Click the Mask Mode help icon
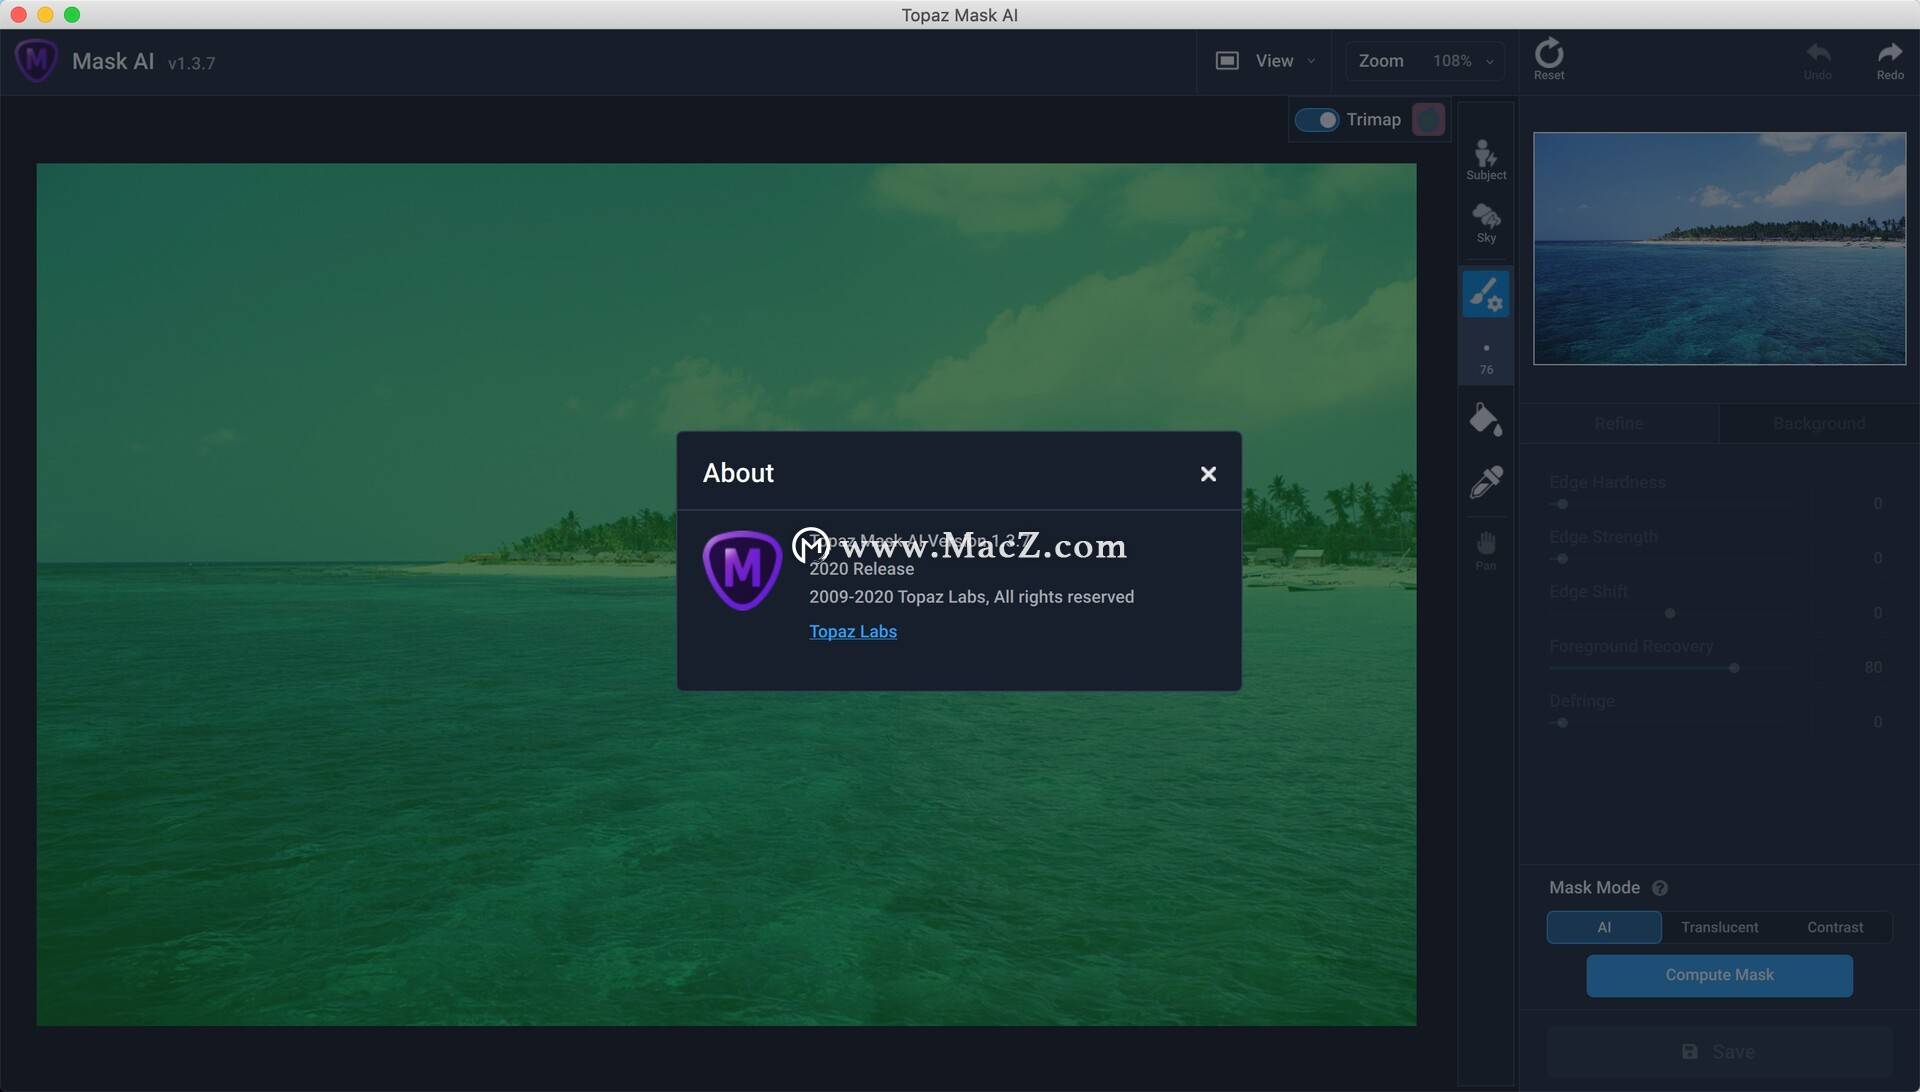 [x=1660, y=888]
